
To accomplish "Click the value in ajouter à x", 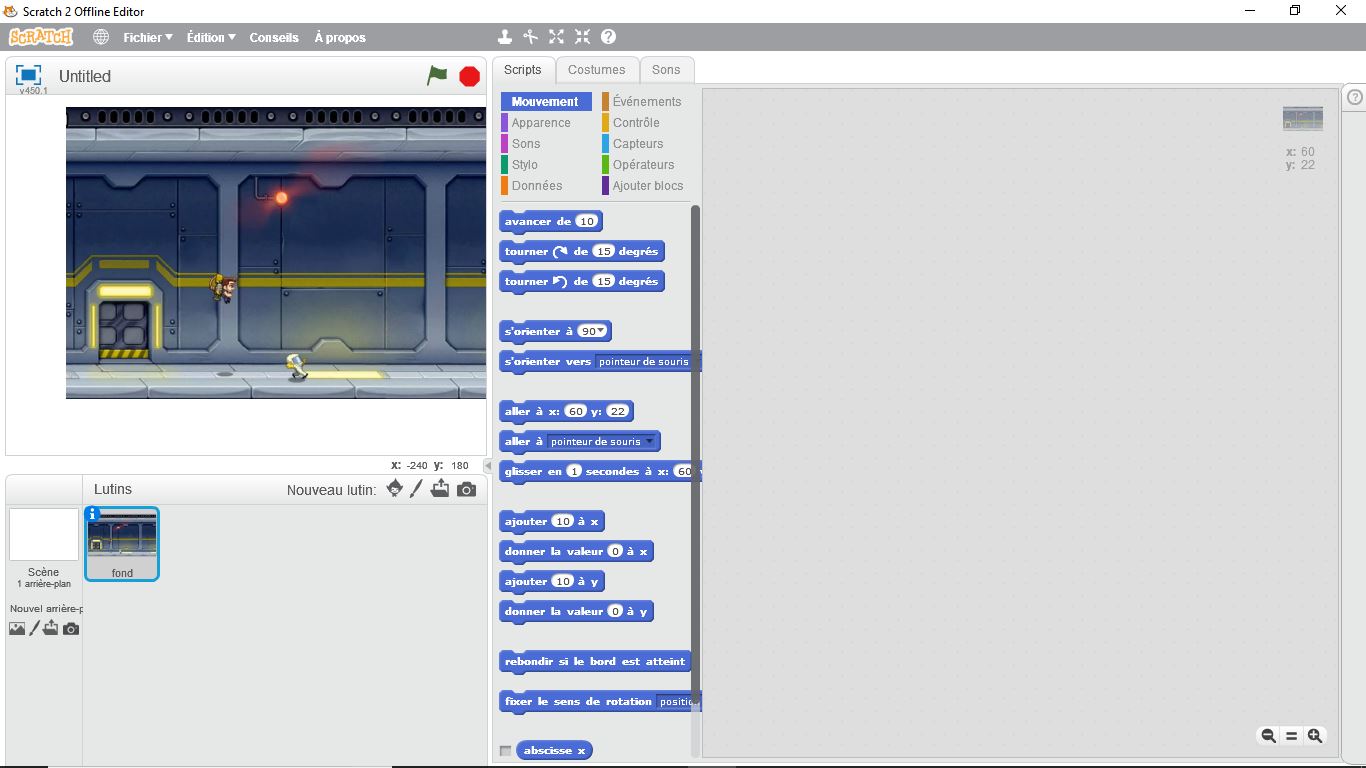I will click(x=563, y=522).
